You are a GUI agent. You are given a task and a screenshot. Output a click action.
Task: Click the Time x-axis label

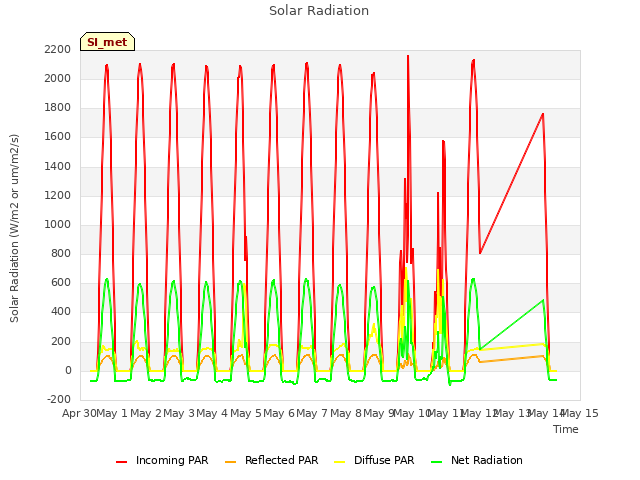pyautogui.click(x=566, y=429)
